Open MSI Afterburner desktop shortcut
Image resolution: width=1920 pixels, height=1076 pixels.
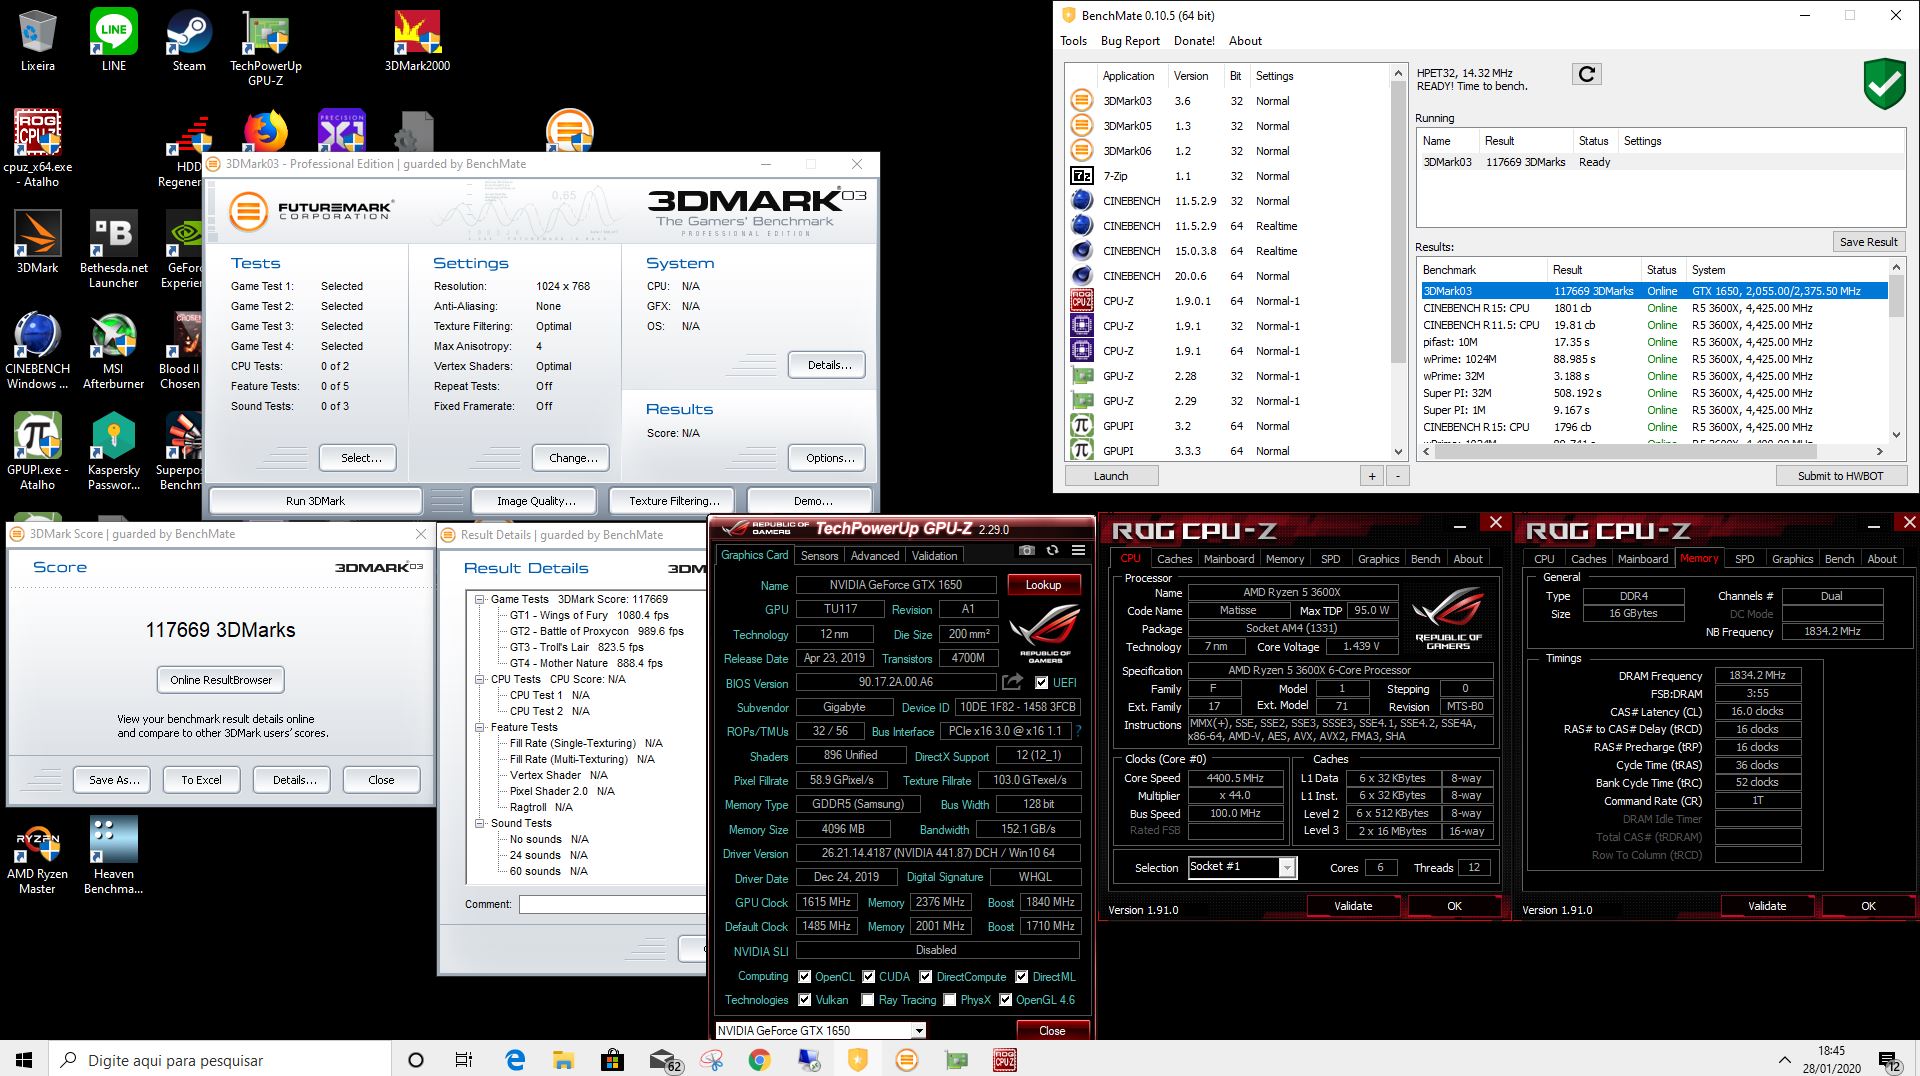tap(113, 351)
